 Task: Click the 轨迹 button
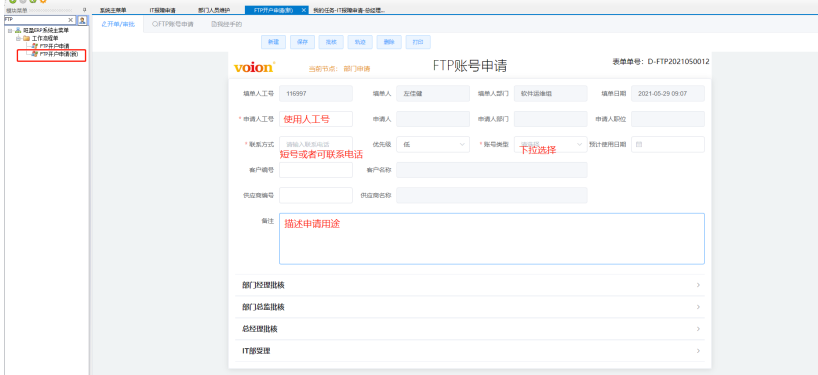(360, 42)
